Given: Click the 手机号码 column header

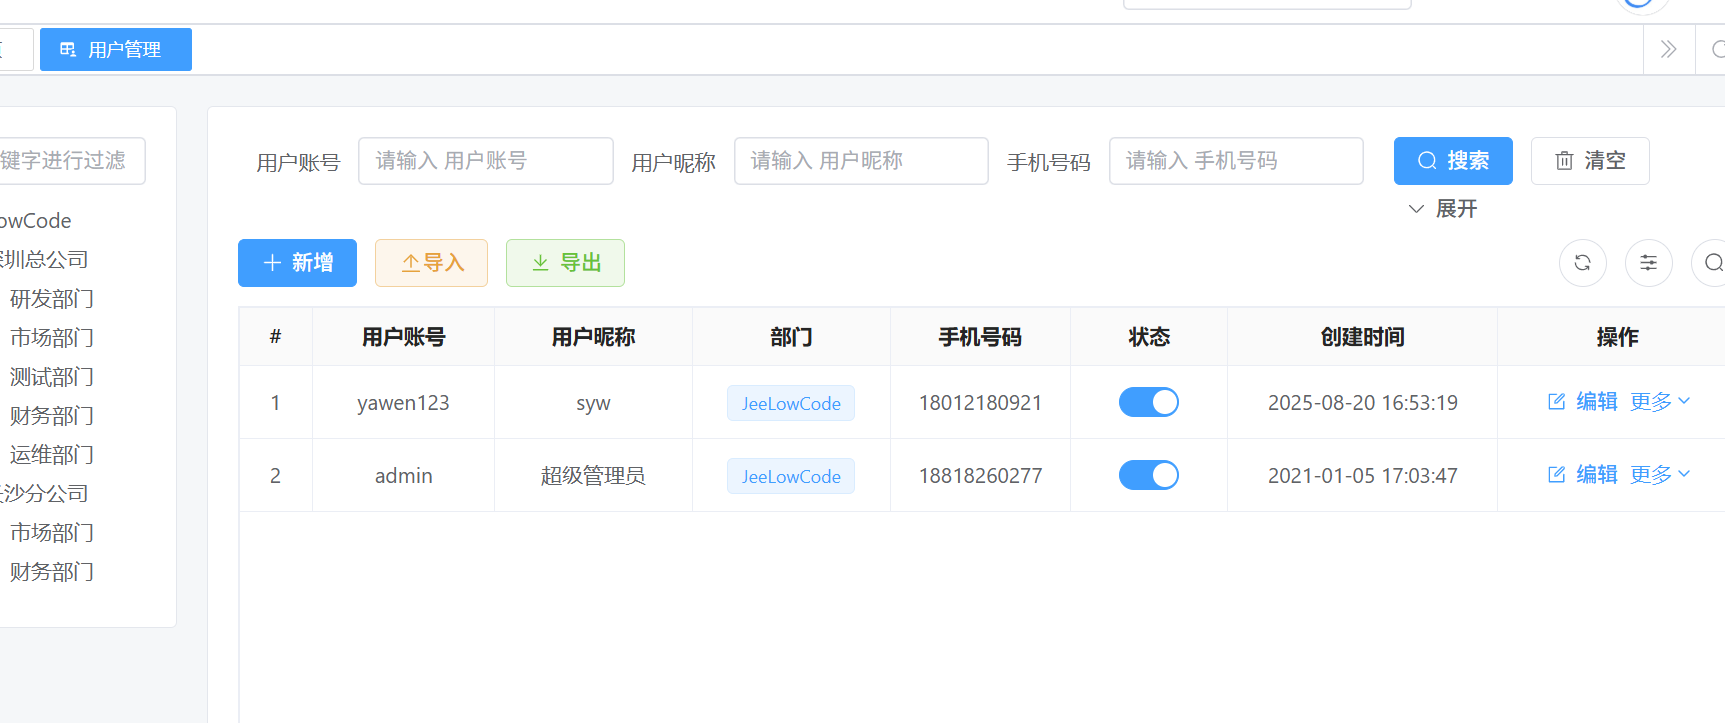Looking at the screenshot, I should (x=980, y=337).
